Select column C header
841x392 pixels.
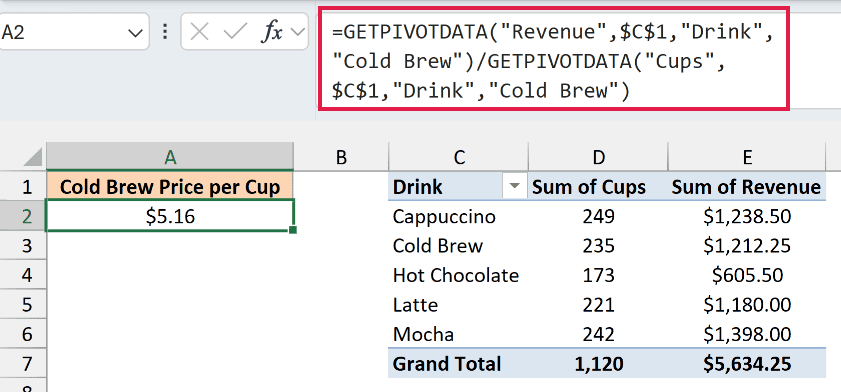(x=458, y=157)
